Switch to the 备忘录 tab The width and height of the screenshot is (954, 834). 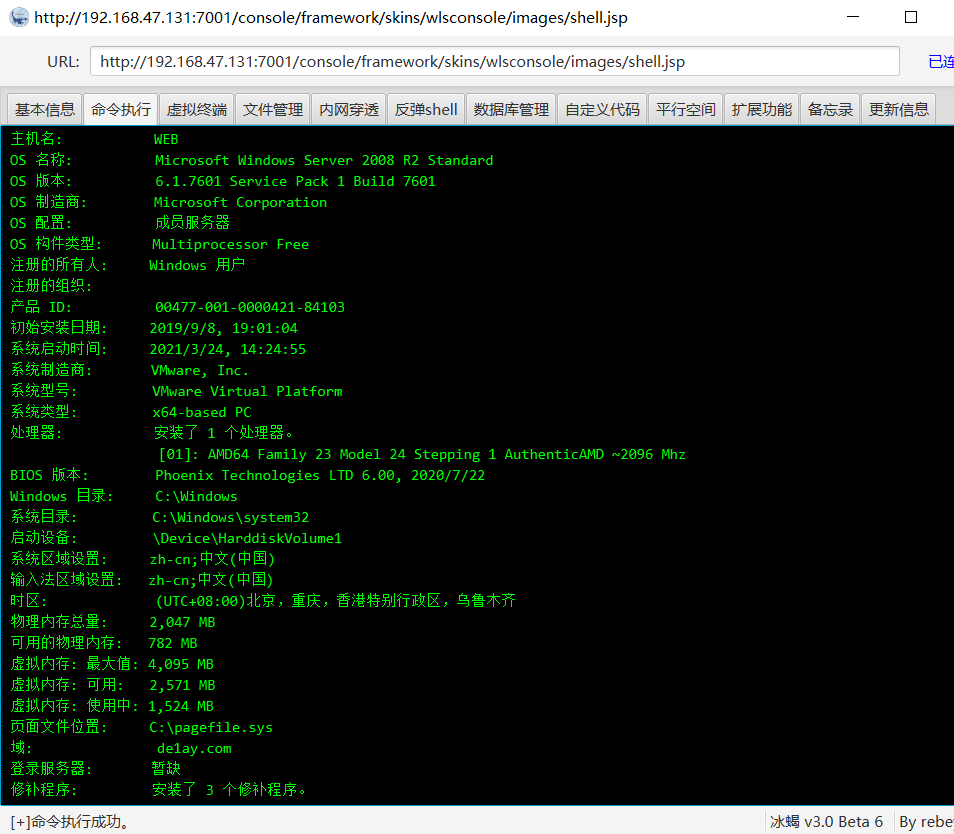coord(830,109)
